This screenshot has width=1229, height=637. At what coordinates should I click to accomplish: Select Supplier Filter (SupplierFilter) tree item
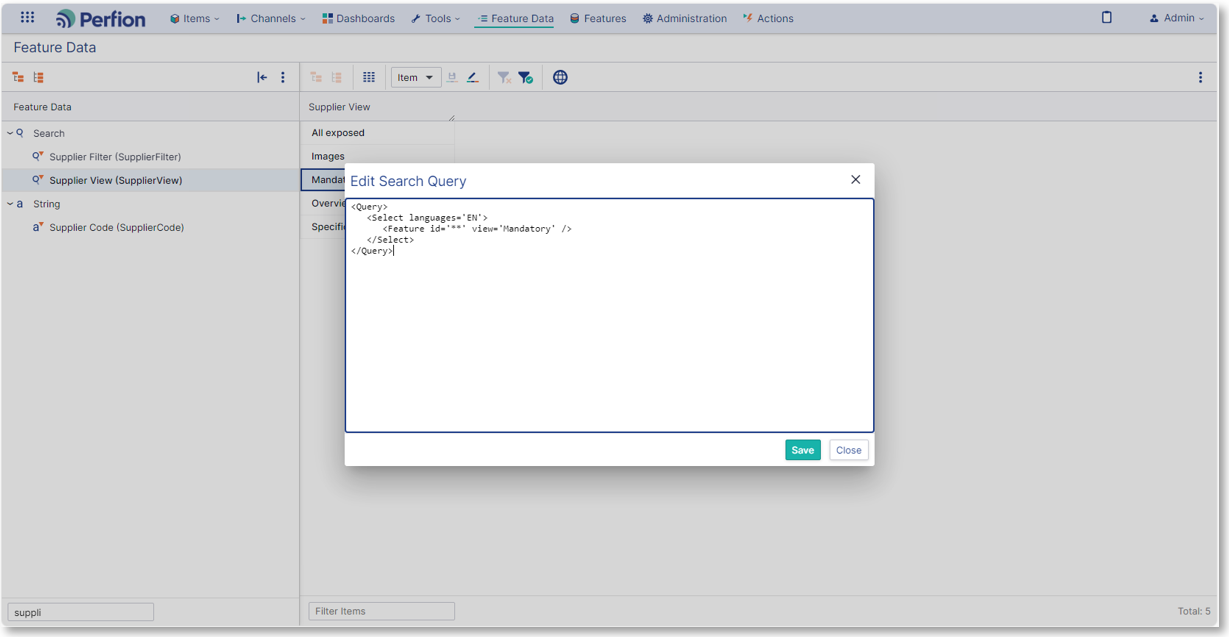115,157
